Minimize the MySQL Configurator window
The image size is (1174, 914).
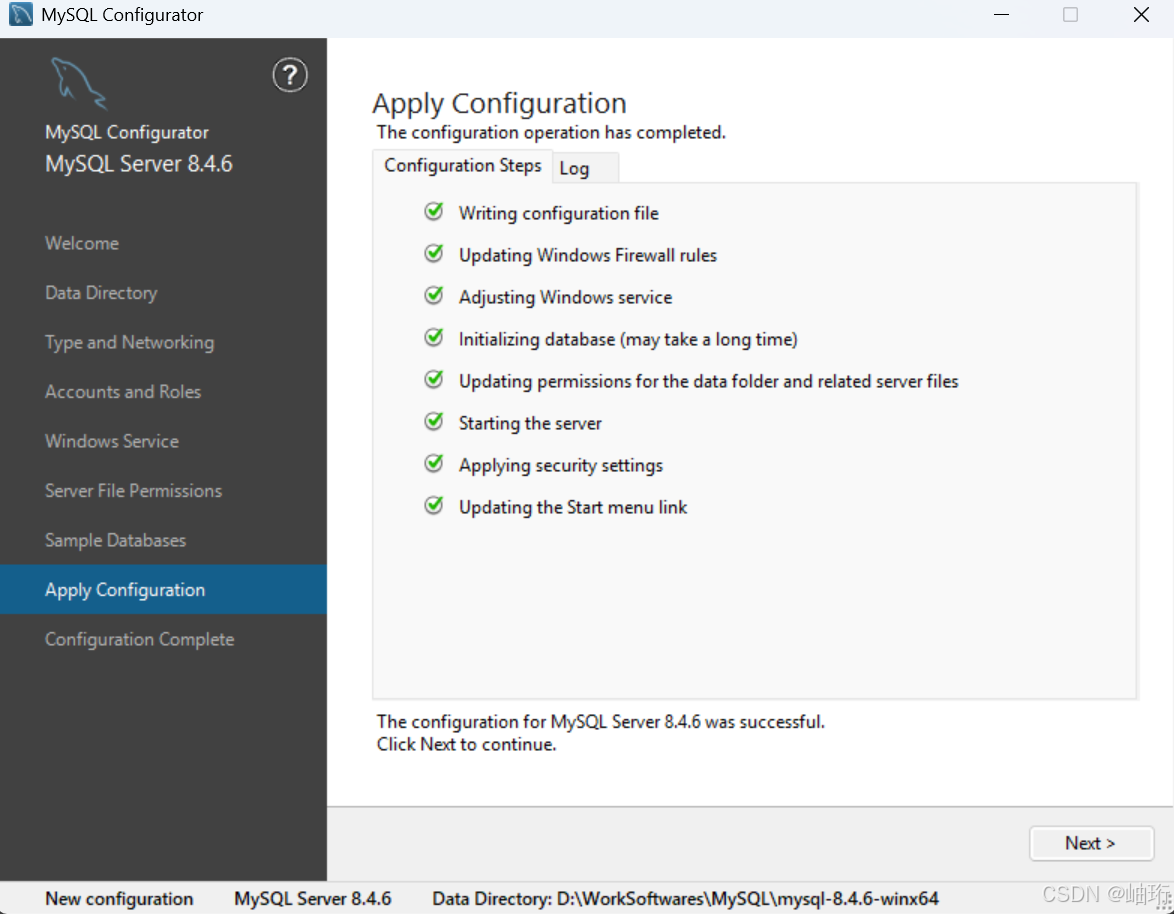click(x=1001, y=15)
